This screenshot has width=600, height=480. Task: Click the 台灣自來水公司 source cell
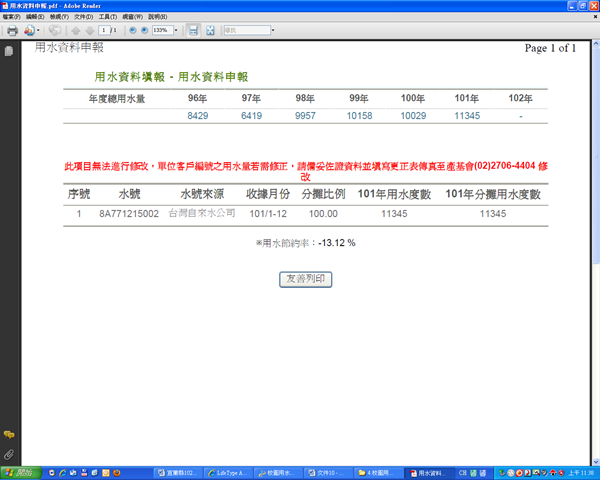coord(202,213)
